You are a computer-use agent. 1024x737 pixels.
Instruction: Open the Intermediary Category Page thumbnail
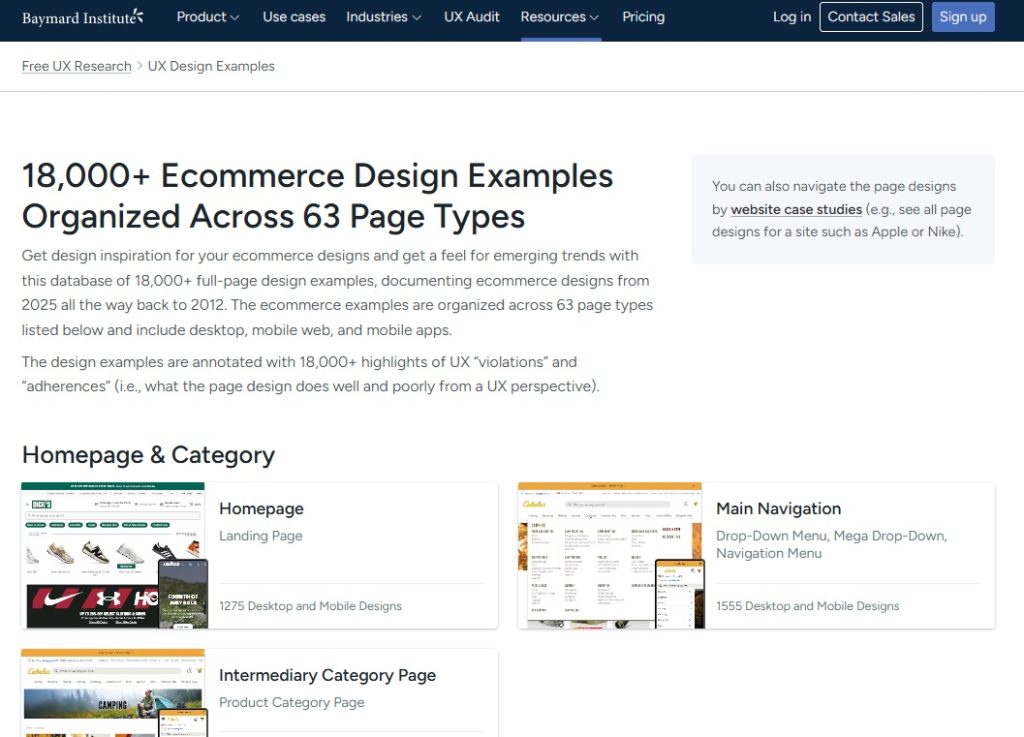(114, 694)
